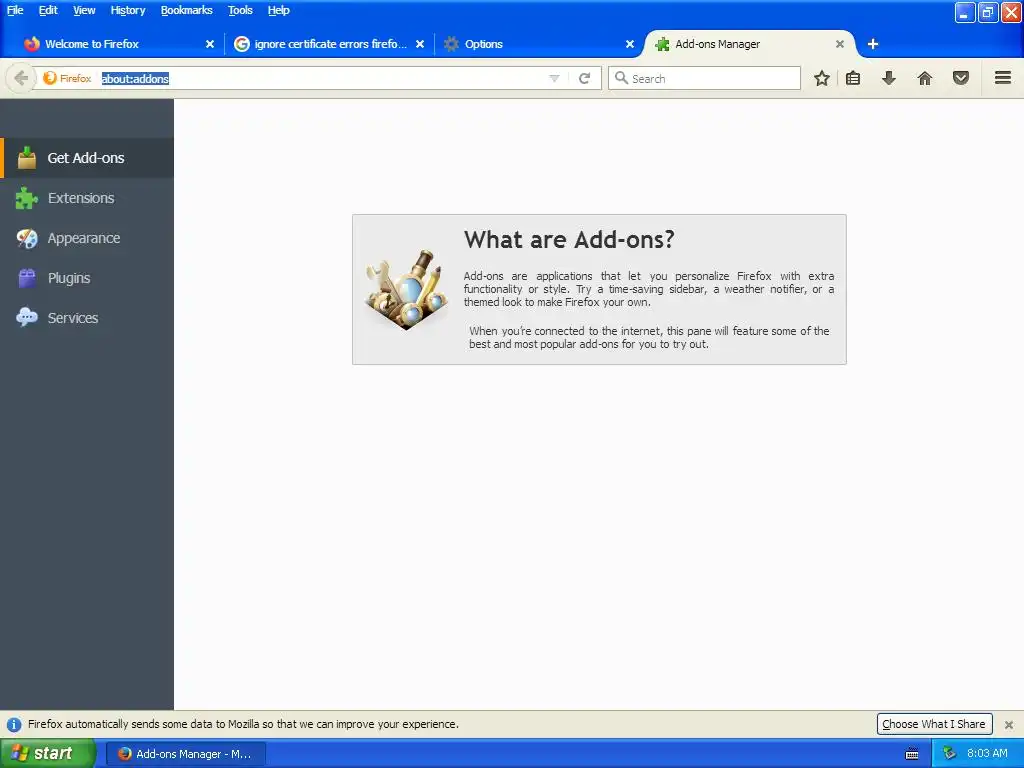Click the system tray network icon

pos(949,754)
